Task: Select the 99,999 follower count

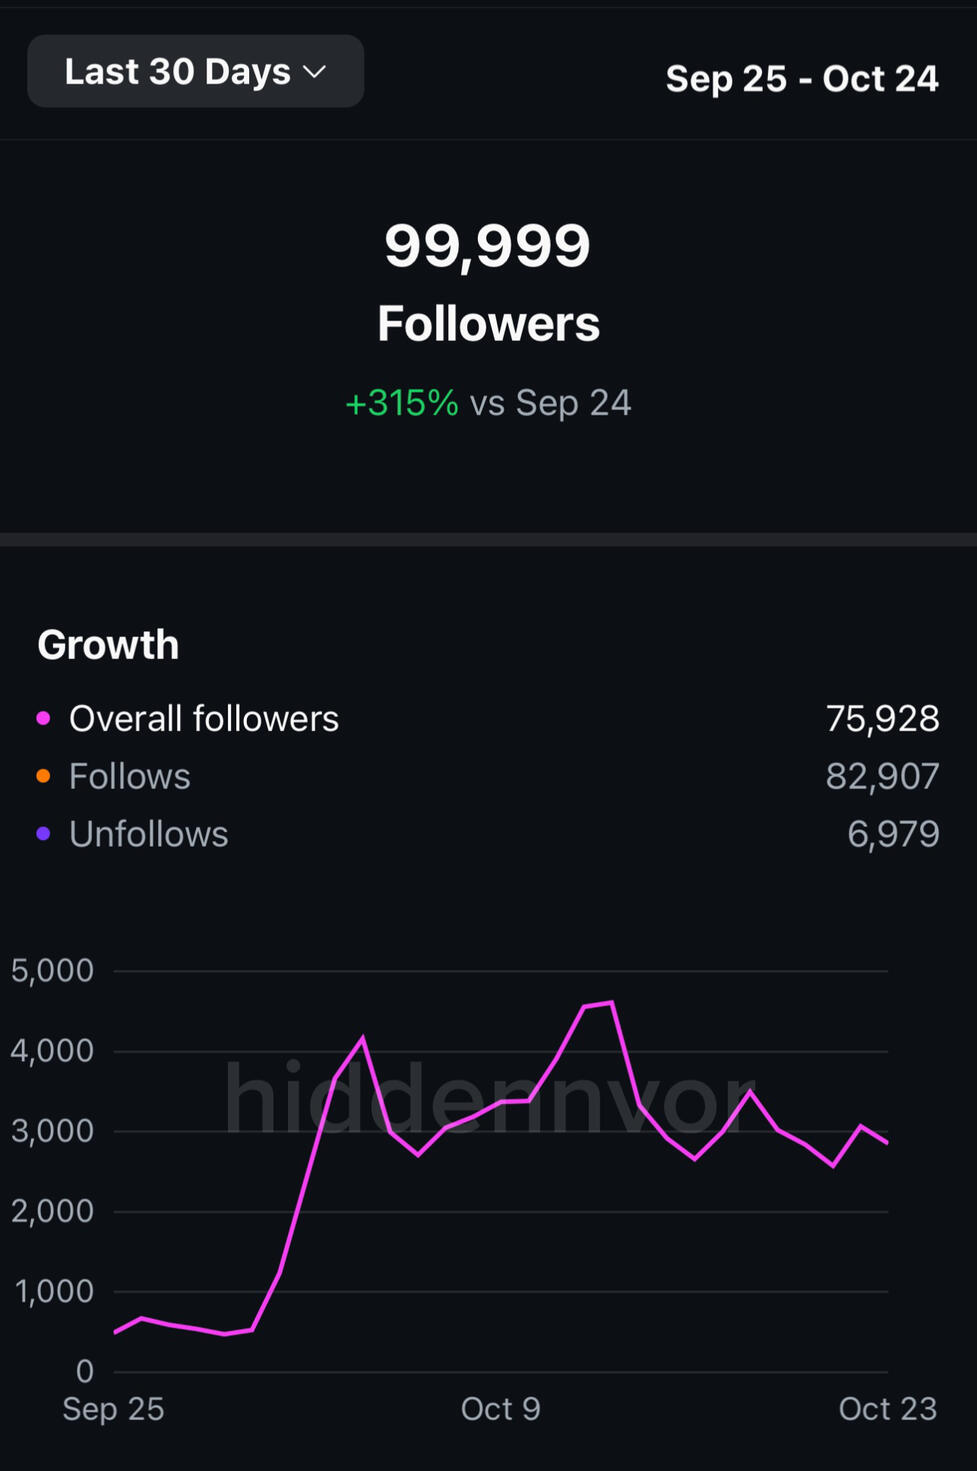Action: [x=488, y=246]
